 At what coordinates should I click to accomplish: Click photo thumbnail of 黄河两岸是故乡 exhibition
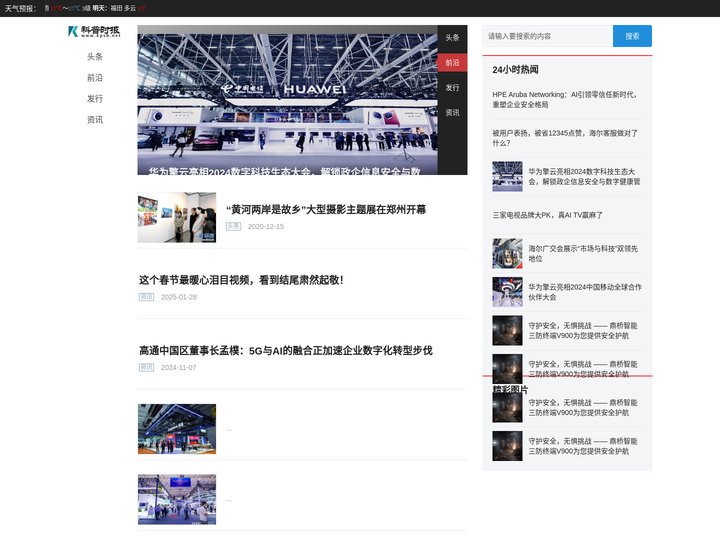[177, 217]
